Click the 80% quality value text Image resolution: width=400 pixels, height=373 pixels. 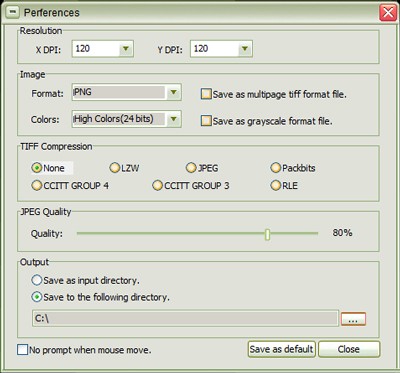click(x=342, y=233)
